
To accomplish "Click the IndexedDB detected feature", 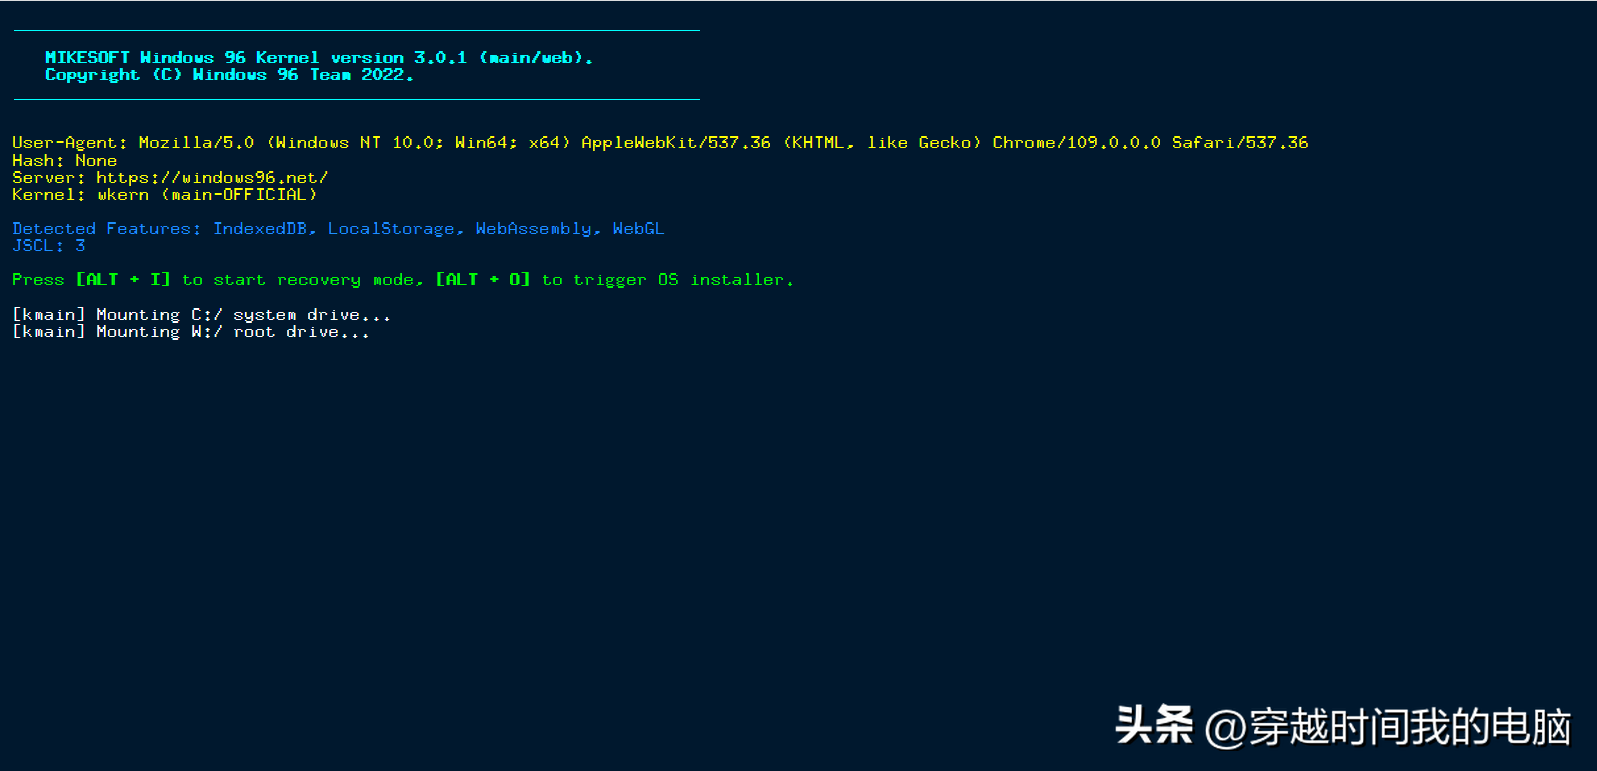I will click(x=260, y=229).
